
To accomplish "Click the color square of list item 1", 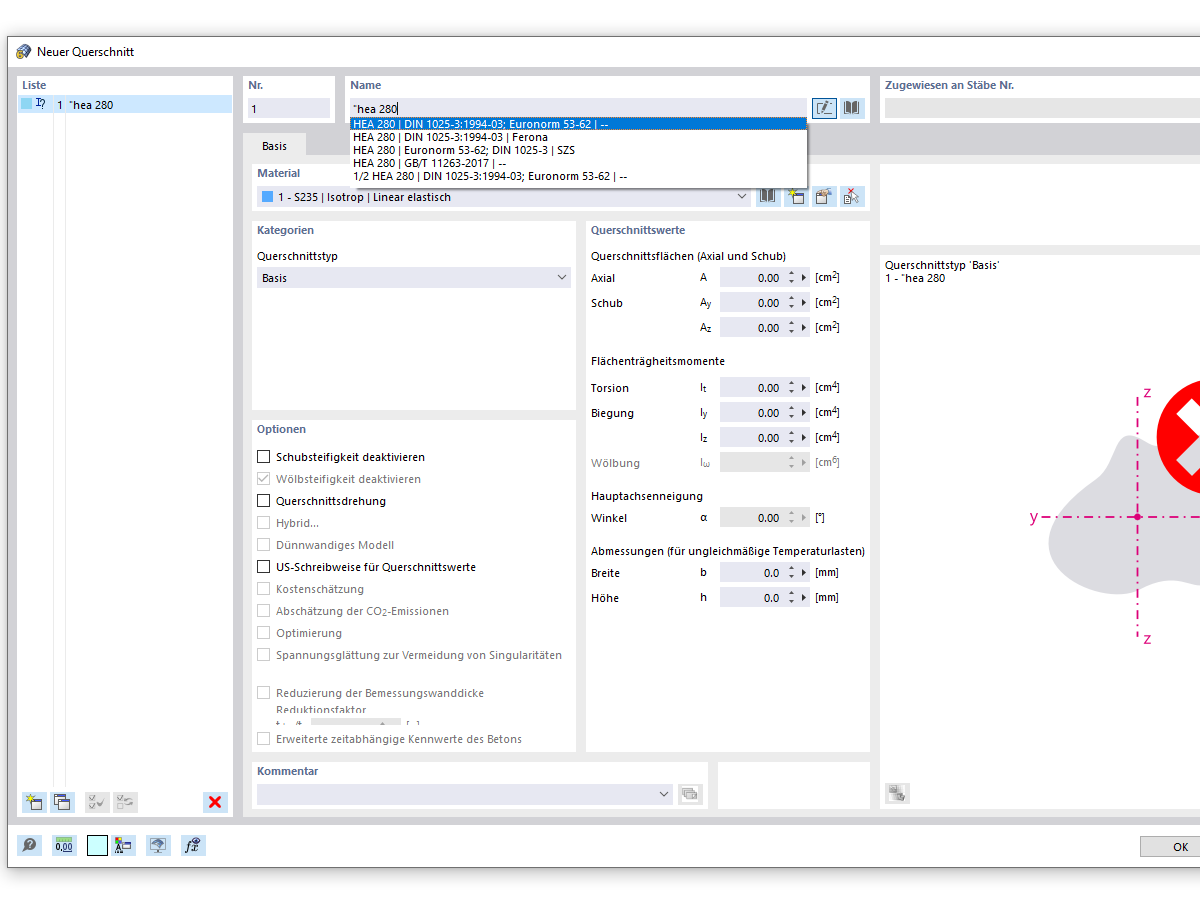I will tap(26, 104).
